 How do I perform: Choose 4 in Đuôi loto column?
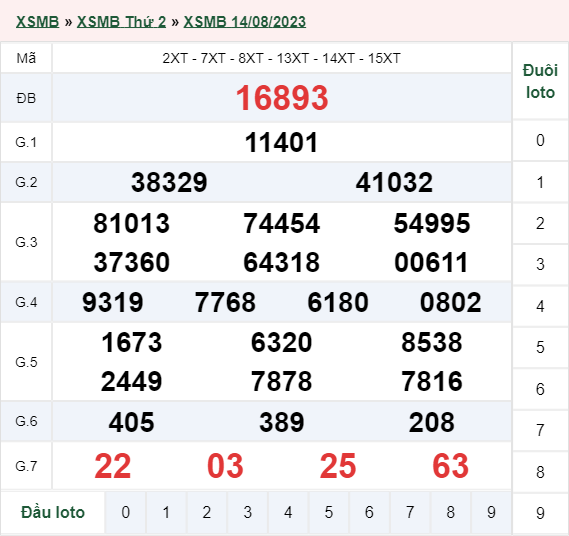point(540,306)
